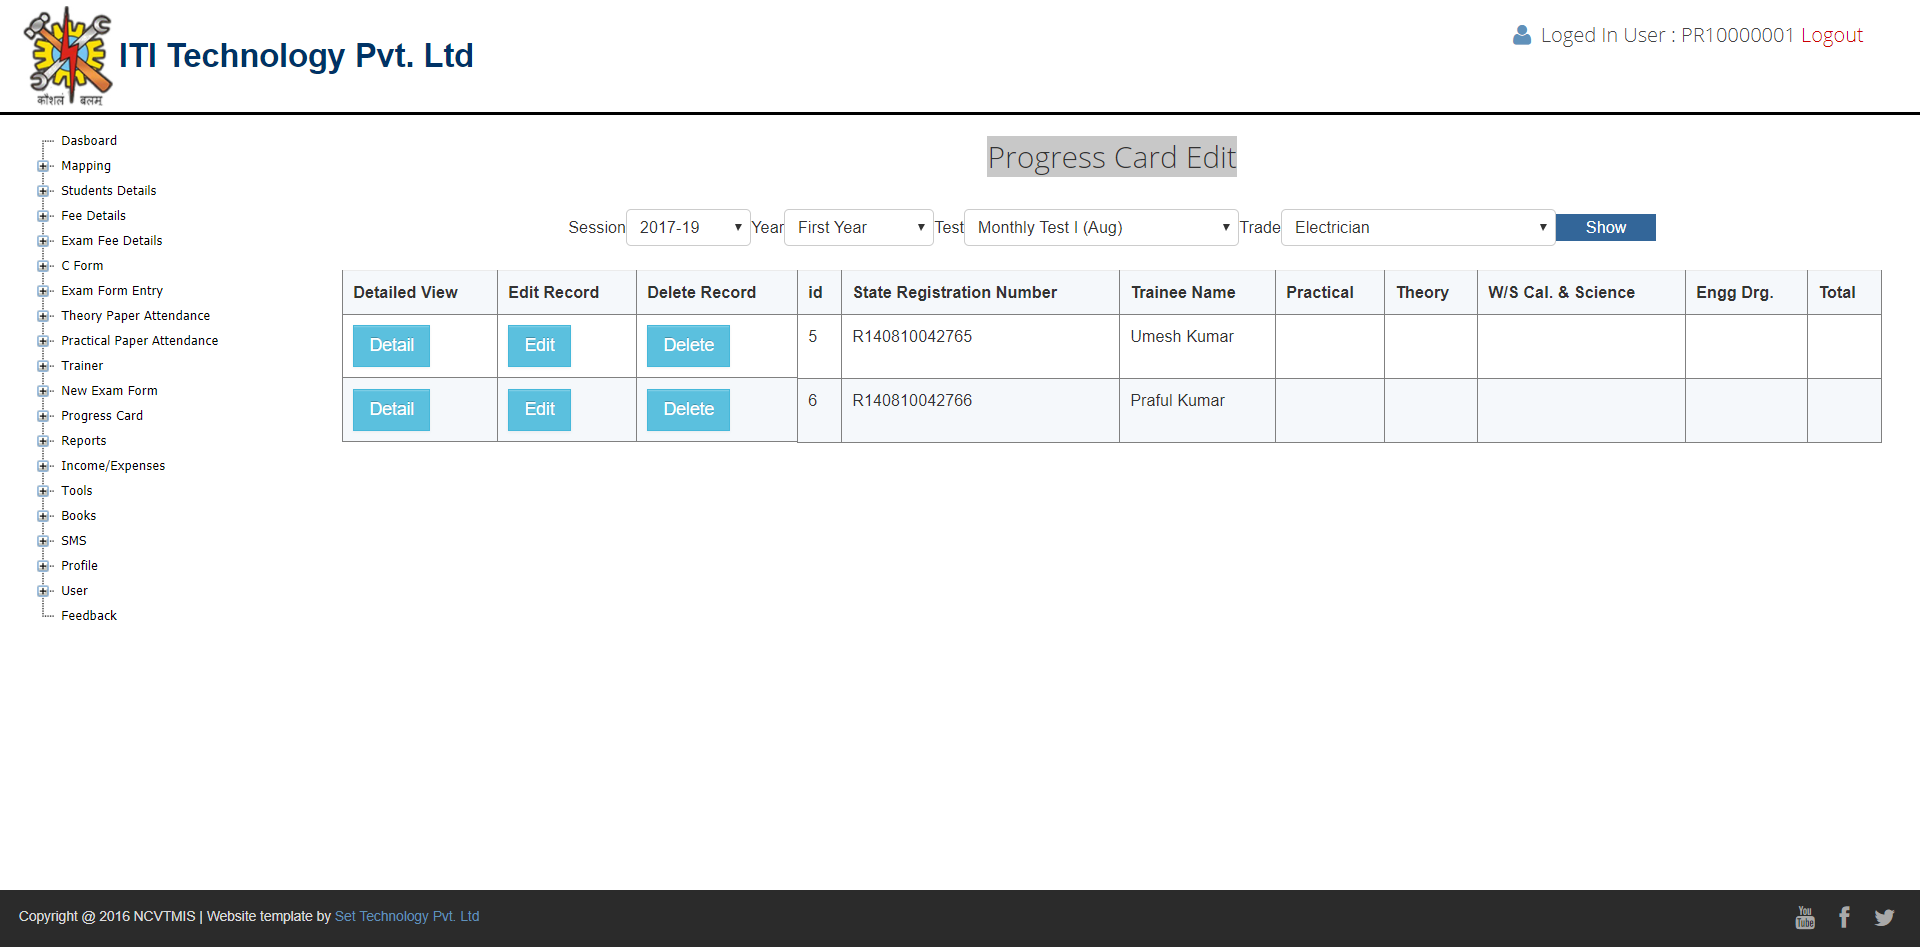Click Edit for Umesh Kumar's record

(539, 346)
